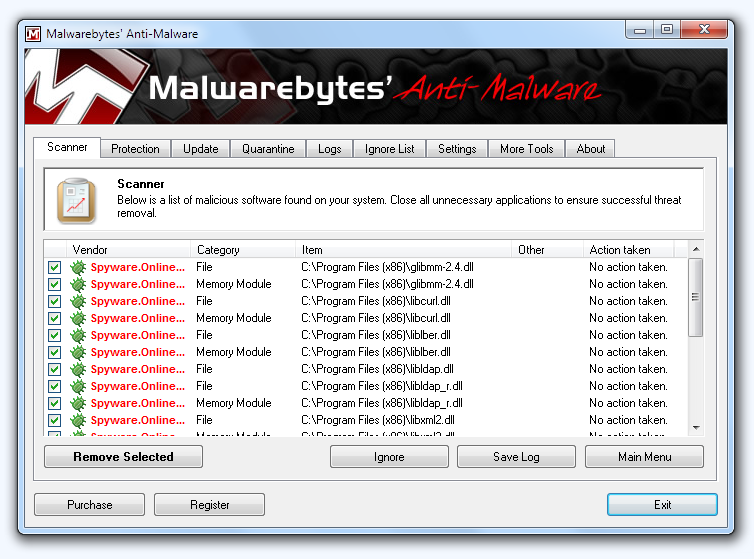Deselect the liblber.dll File entry checkbox
The image size is (754, 559).
pos(54,335)
